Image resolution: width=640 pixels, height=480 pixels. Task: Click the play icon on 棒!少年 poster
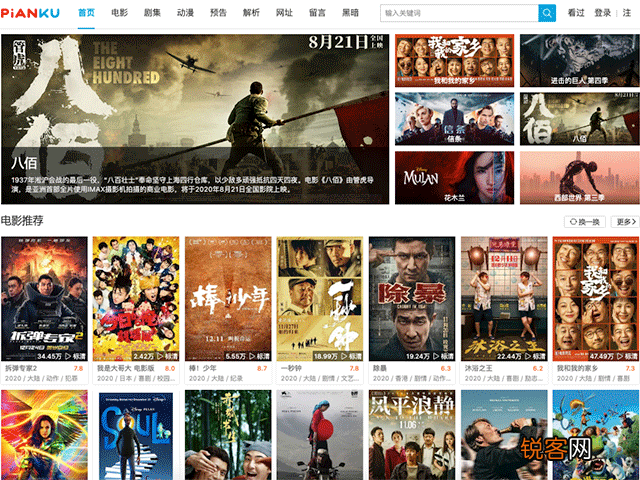pyautogui.click(x=252, y=356)
